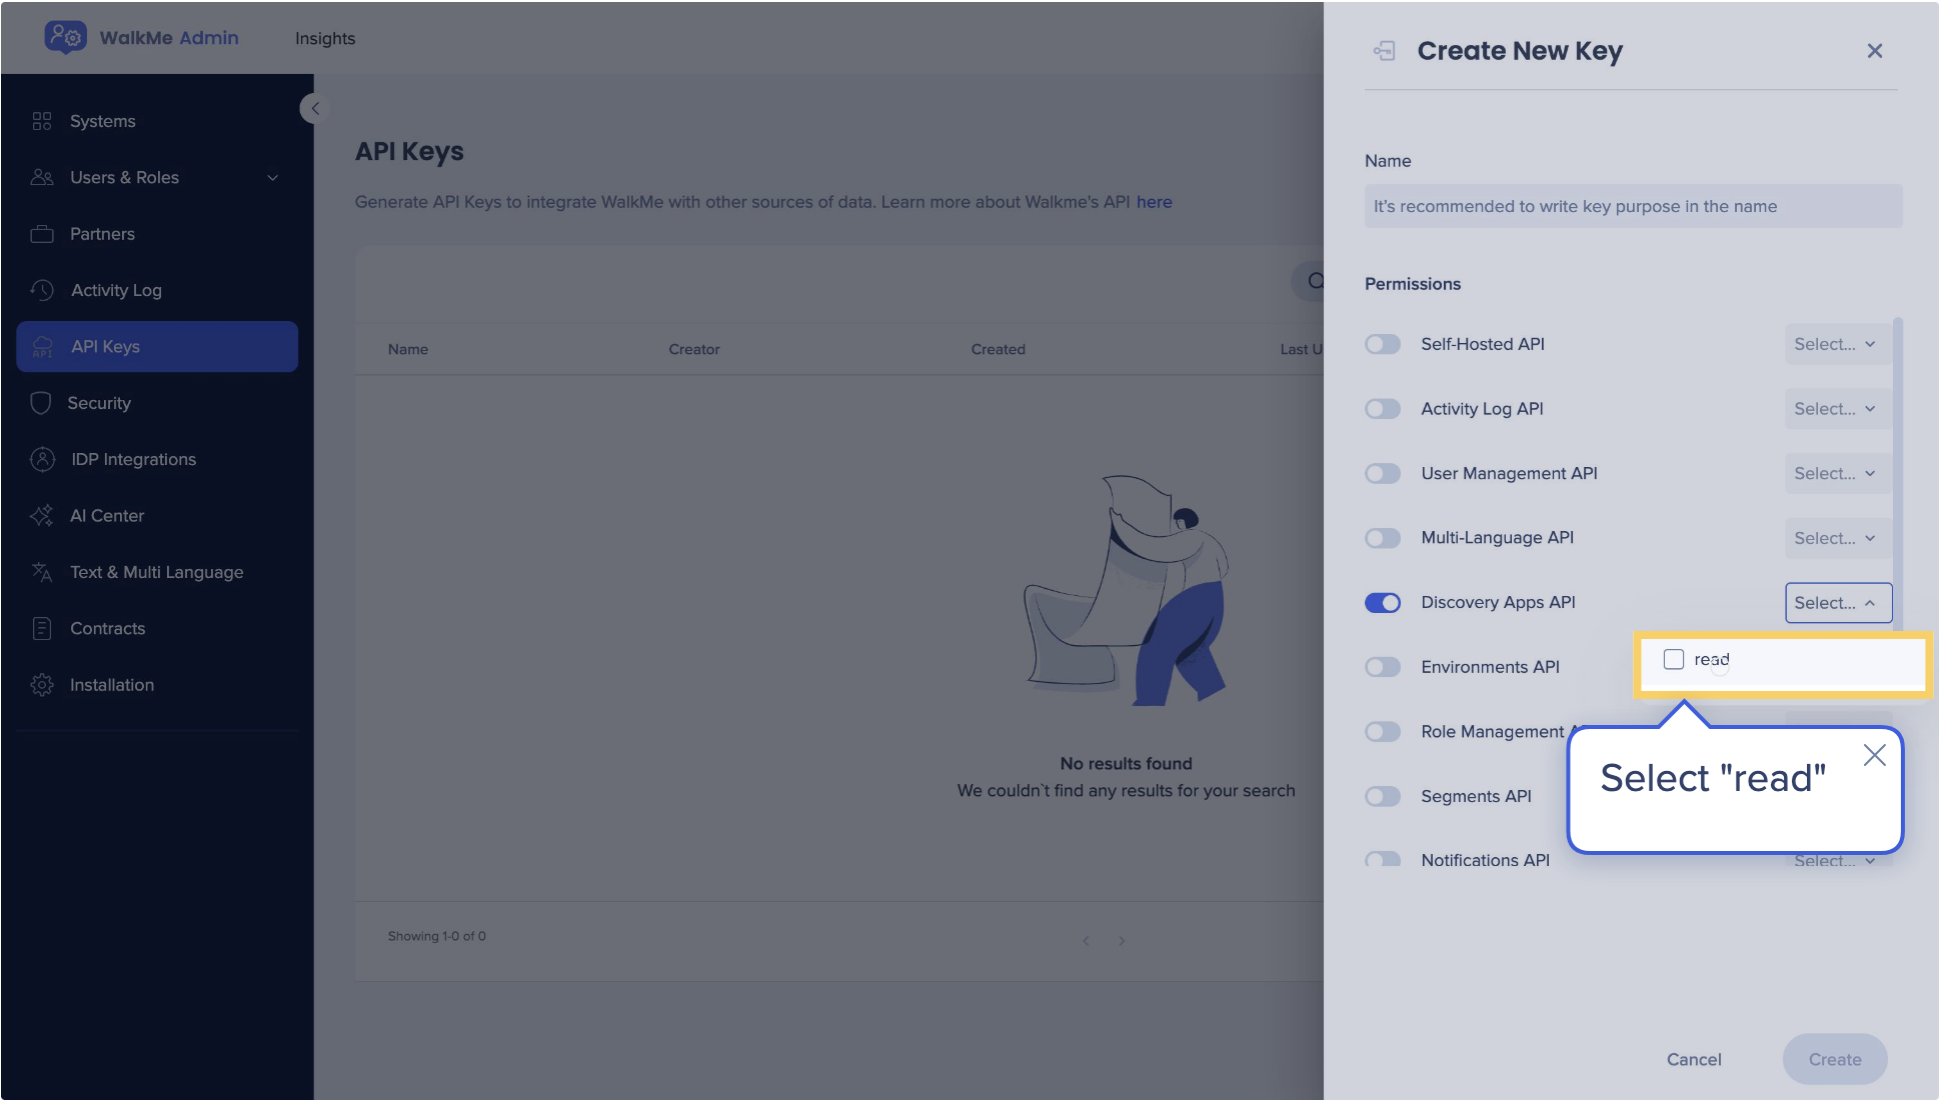Dismiss the Select "read" tooltip balloon
This screenshot has width=1940, height=1100.
coord(1874,755)
